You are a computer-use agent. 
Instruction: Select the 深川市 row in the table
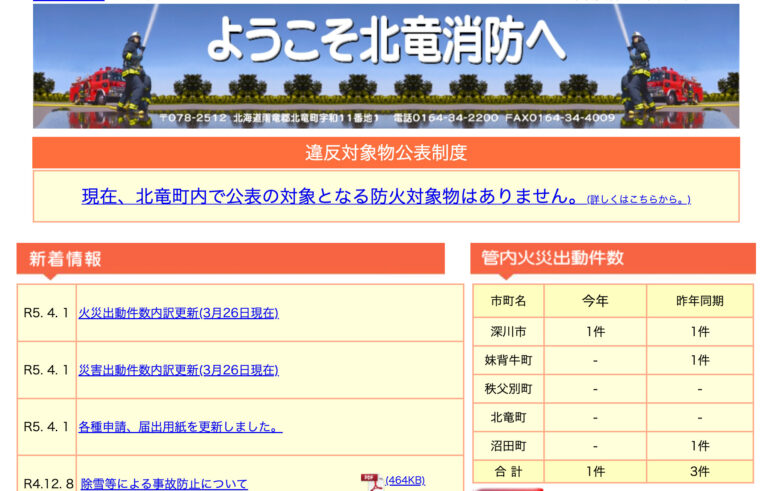tap(501, 332)
